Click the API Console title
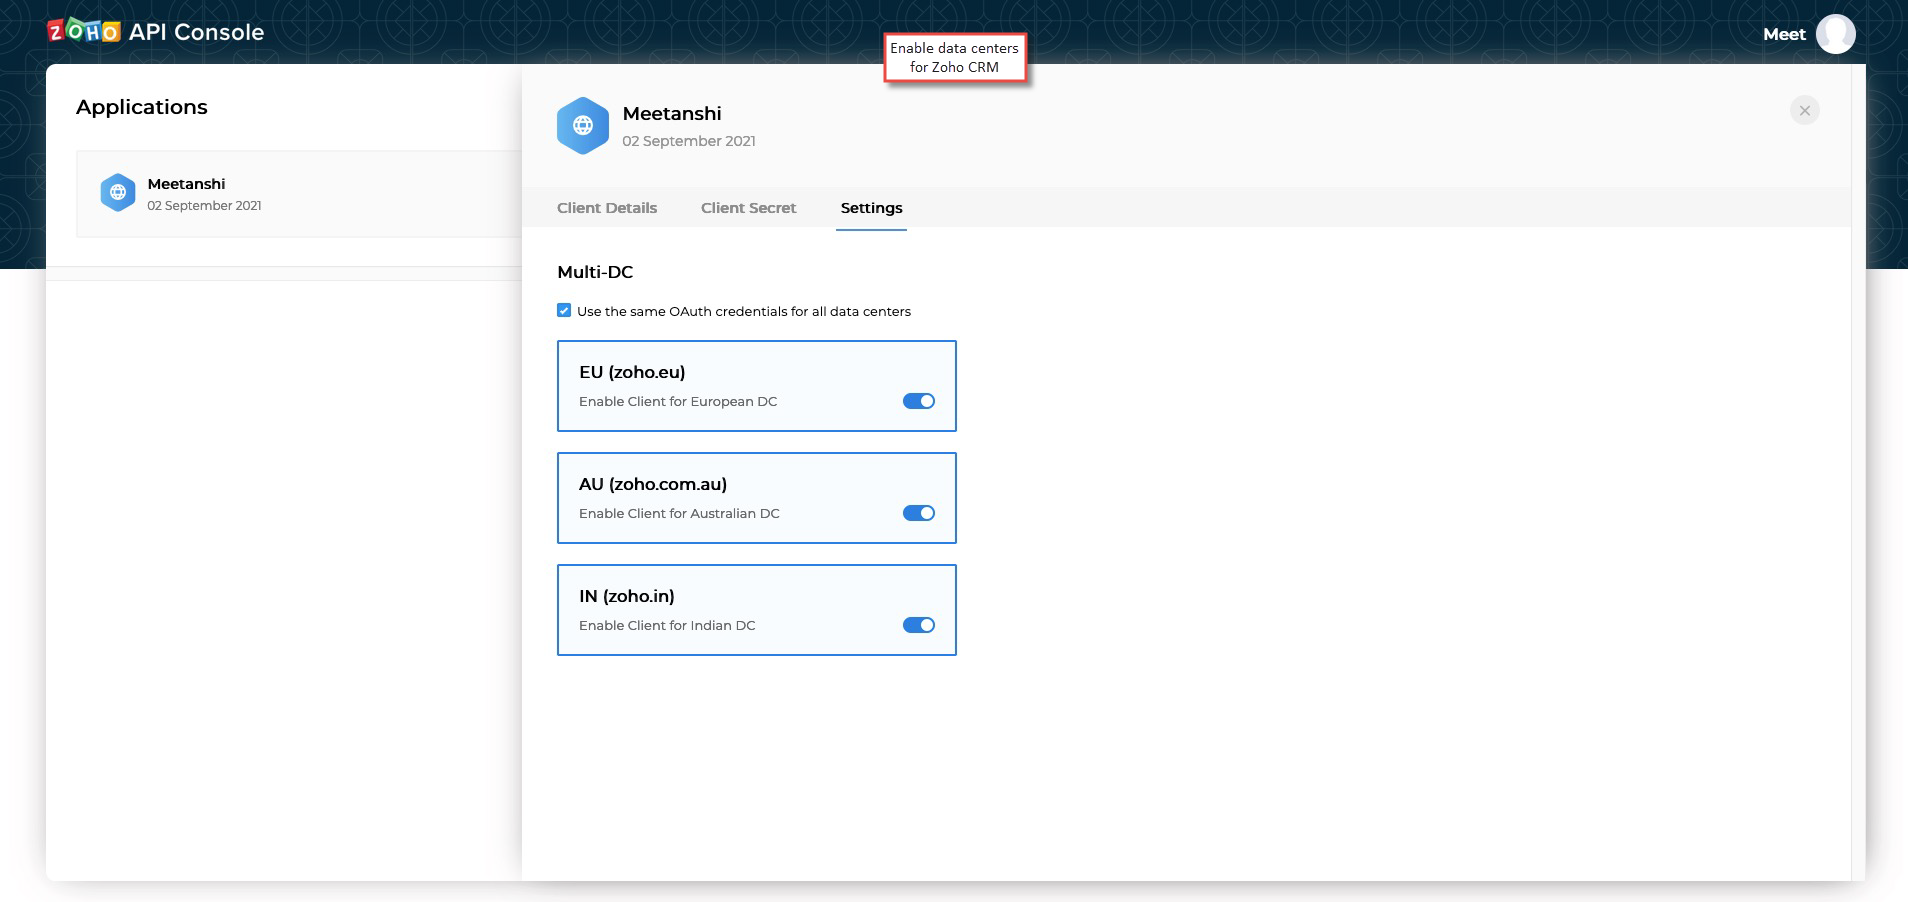The image size is (1908, 902). coord(197,32)
